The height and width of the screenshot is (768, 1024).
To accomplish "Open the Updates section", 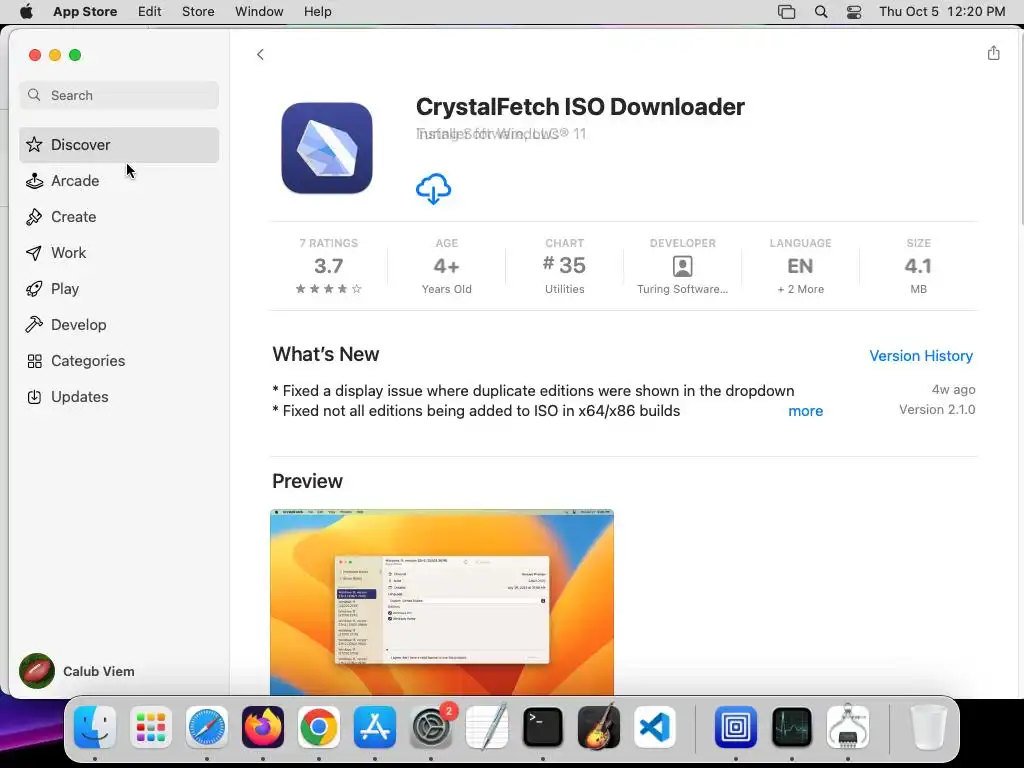I will point(119,396).
